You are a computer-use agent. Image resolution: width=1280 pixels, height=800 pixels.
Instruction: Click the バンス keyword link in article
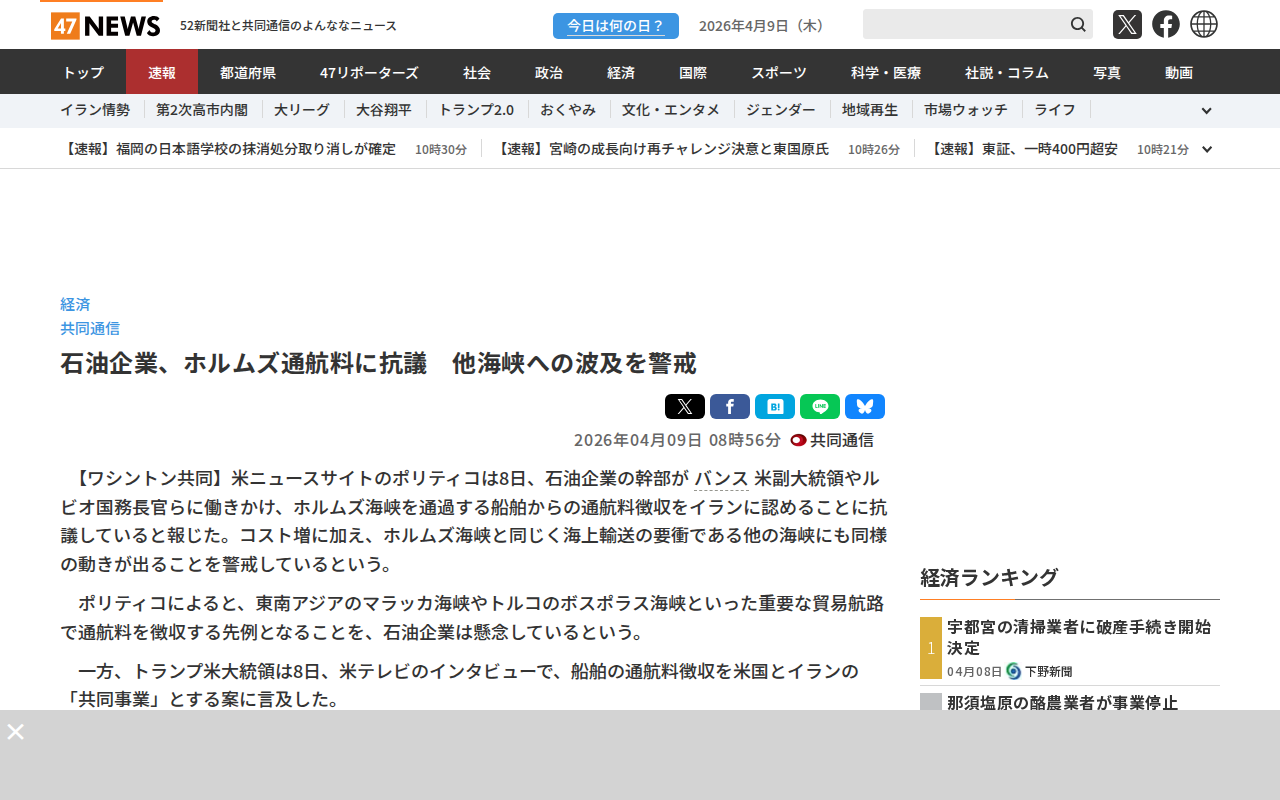[721, 478]
